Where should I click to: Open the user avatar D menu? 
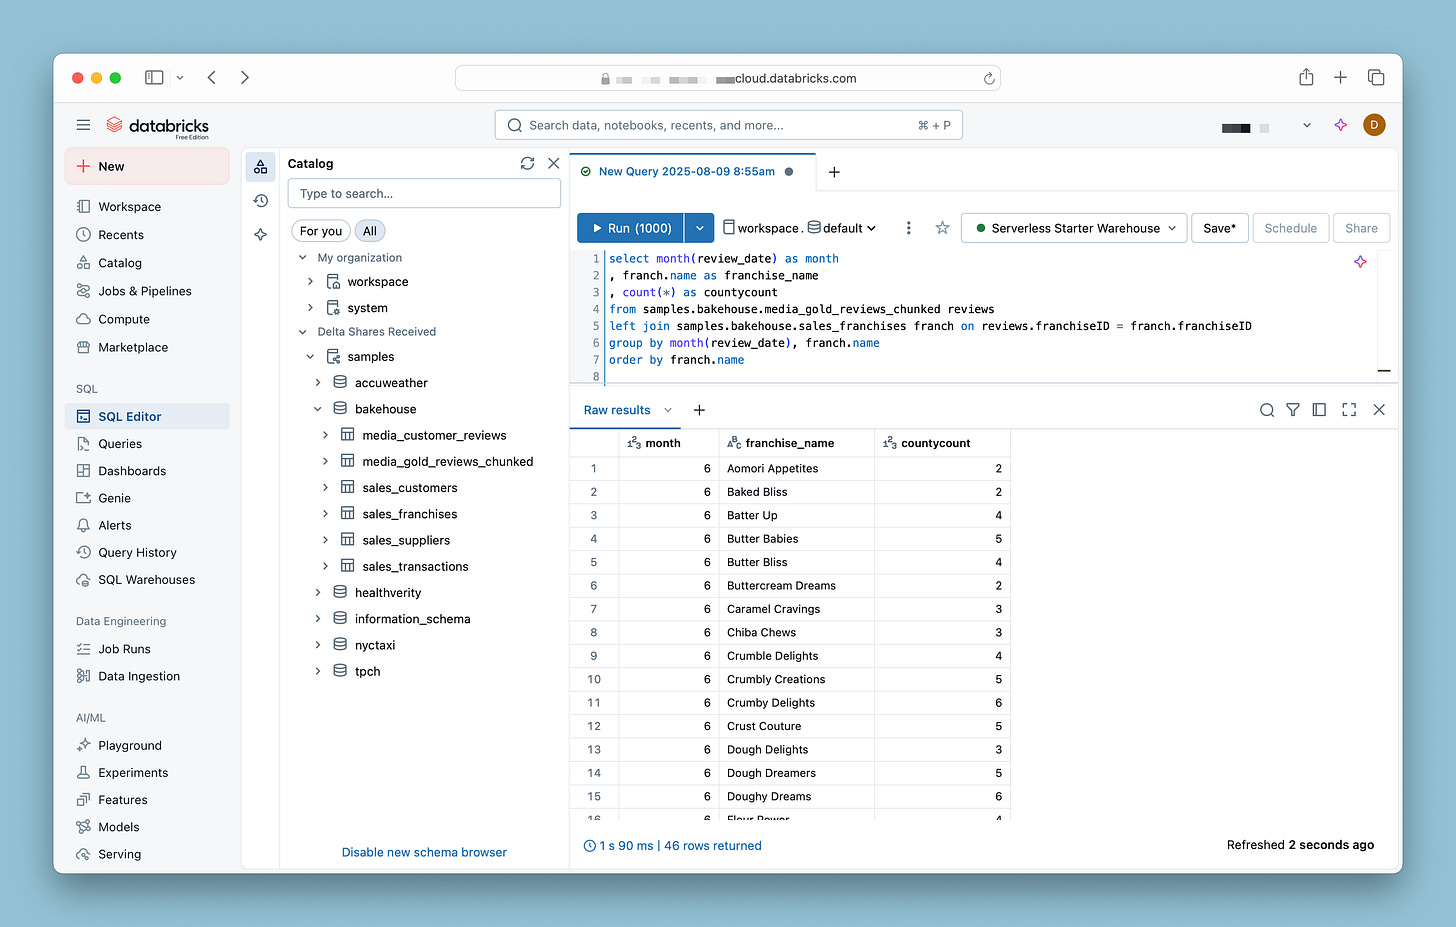(x=1374, y=125)
